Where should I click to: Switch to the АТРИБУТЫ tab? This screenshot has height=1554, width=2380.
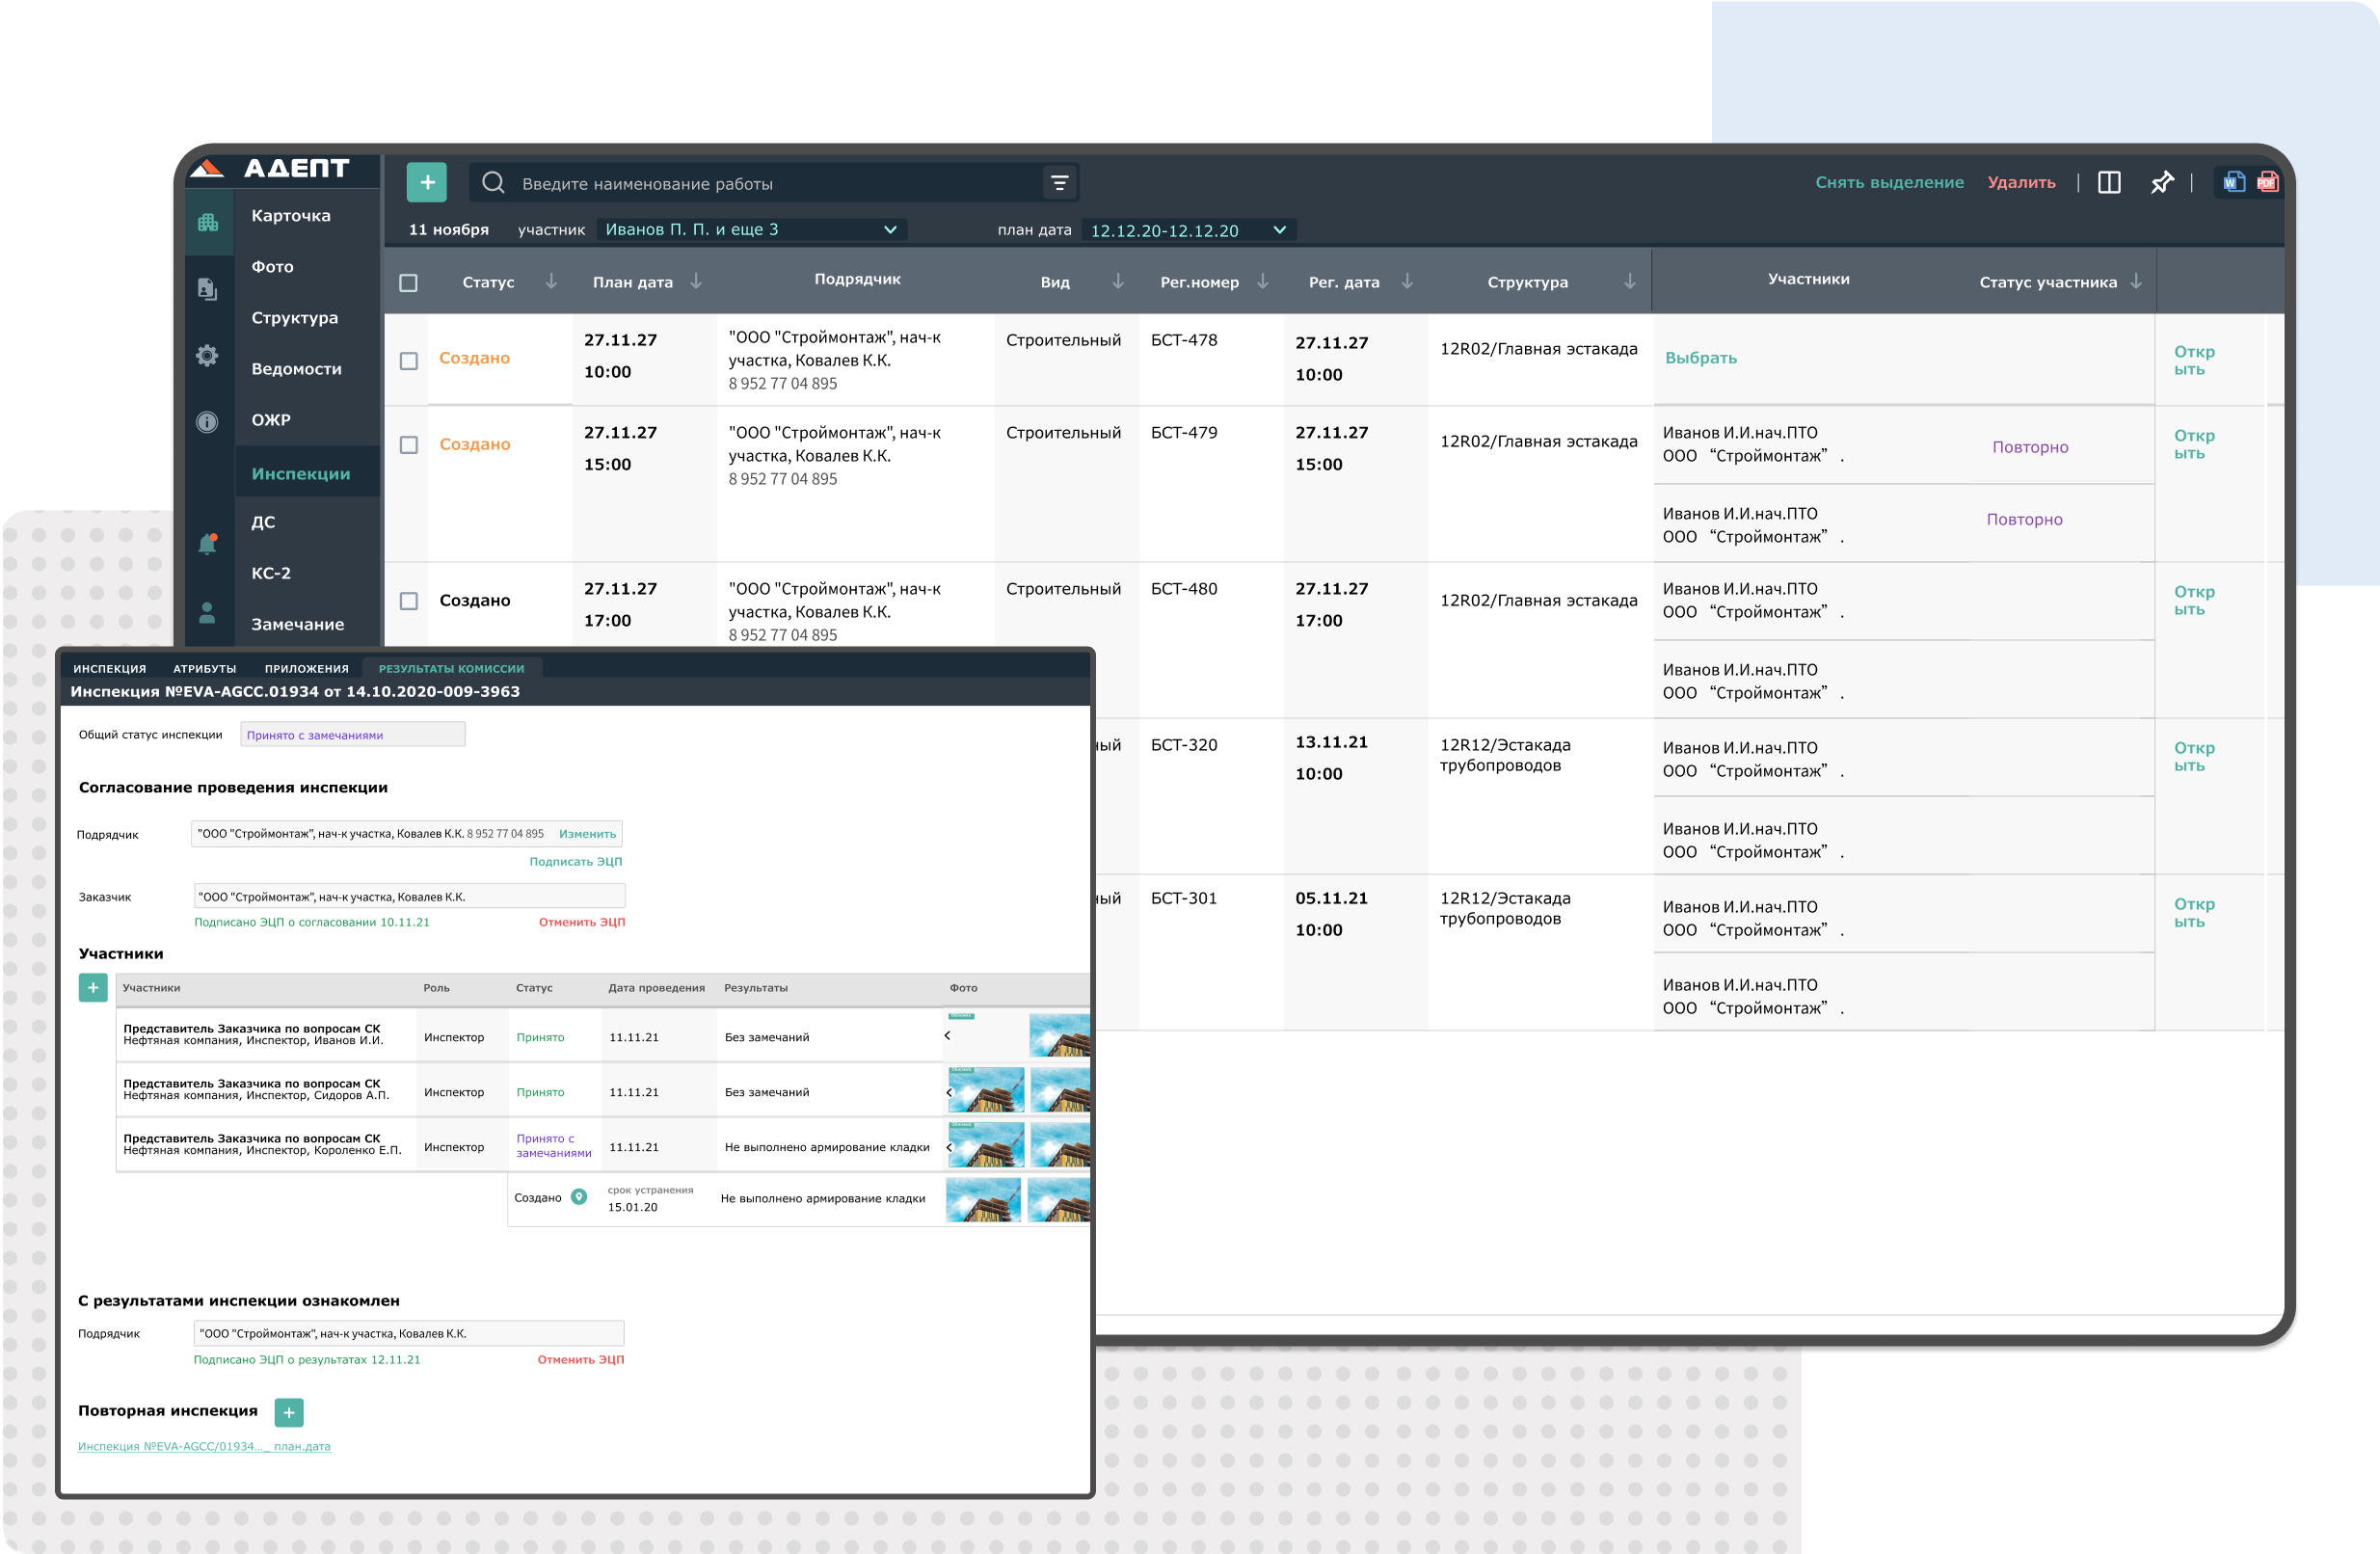[x=204, y=669]
